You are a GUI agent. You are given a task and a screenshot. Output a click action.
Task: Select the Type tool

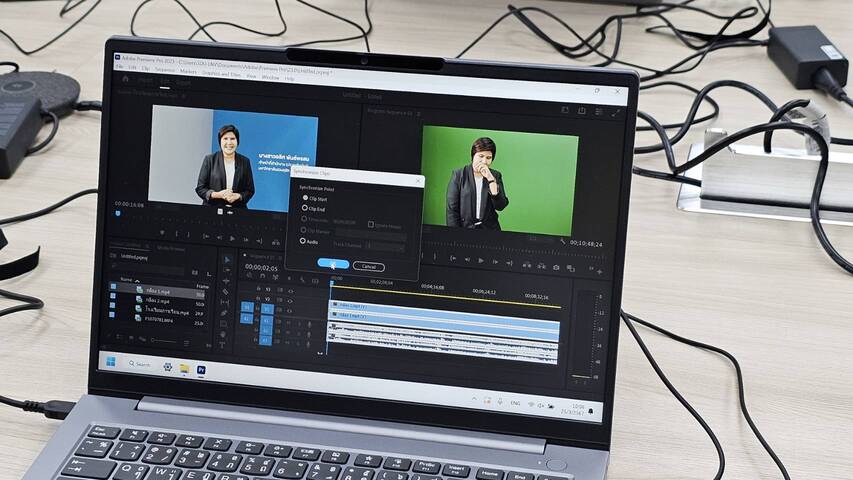pos(222,345)
